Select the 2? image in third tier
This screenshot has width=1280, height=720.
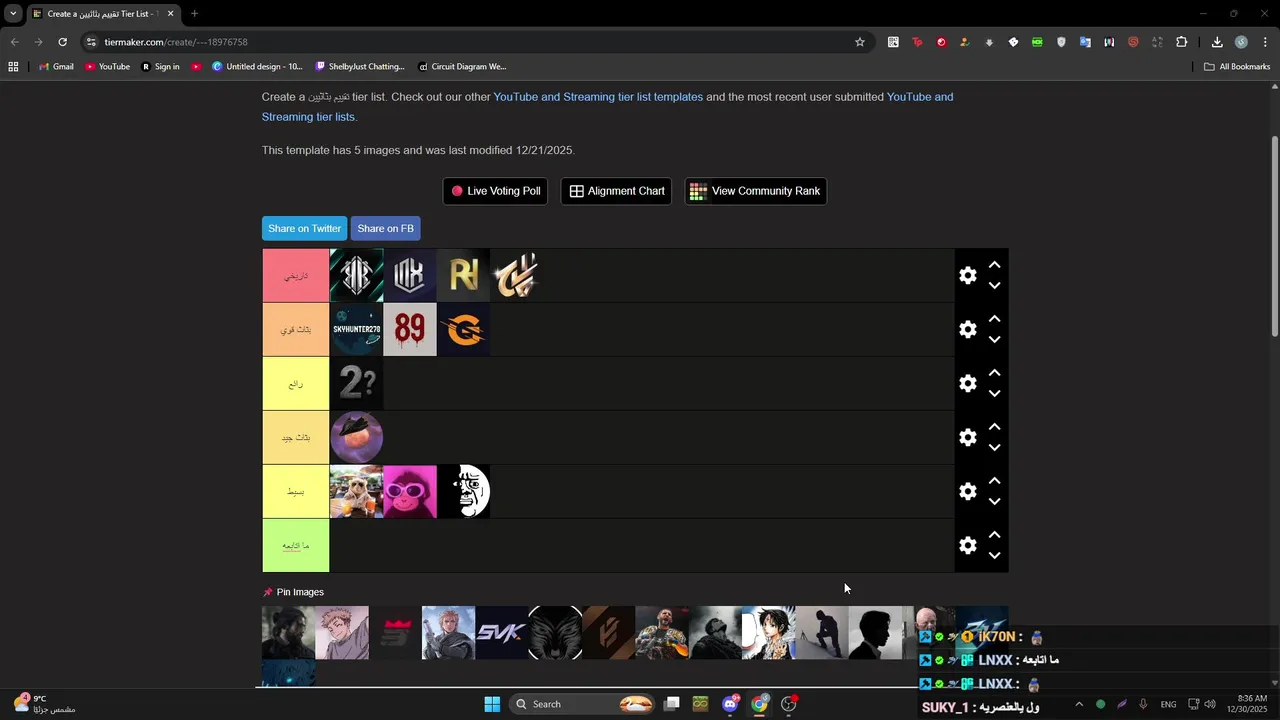[x=356, y=383]
